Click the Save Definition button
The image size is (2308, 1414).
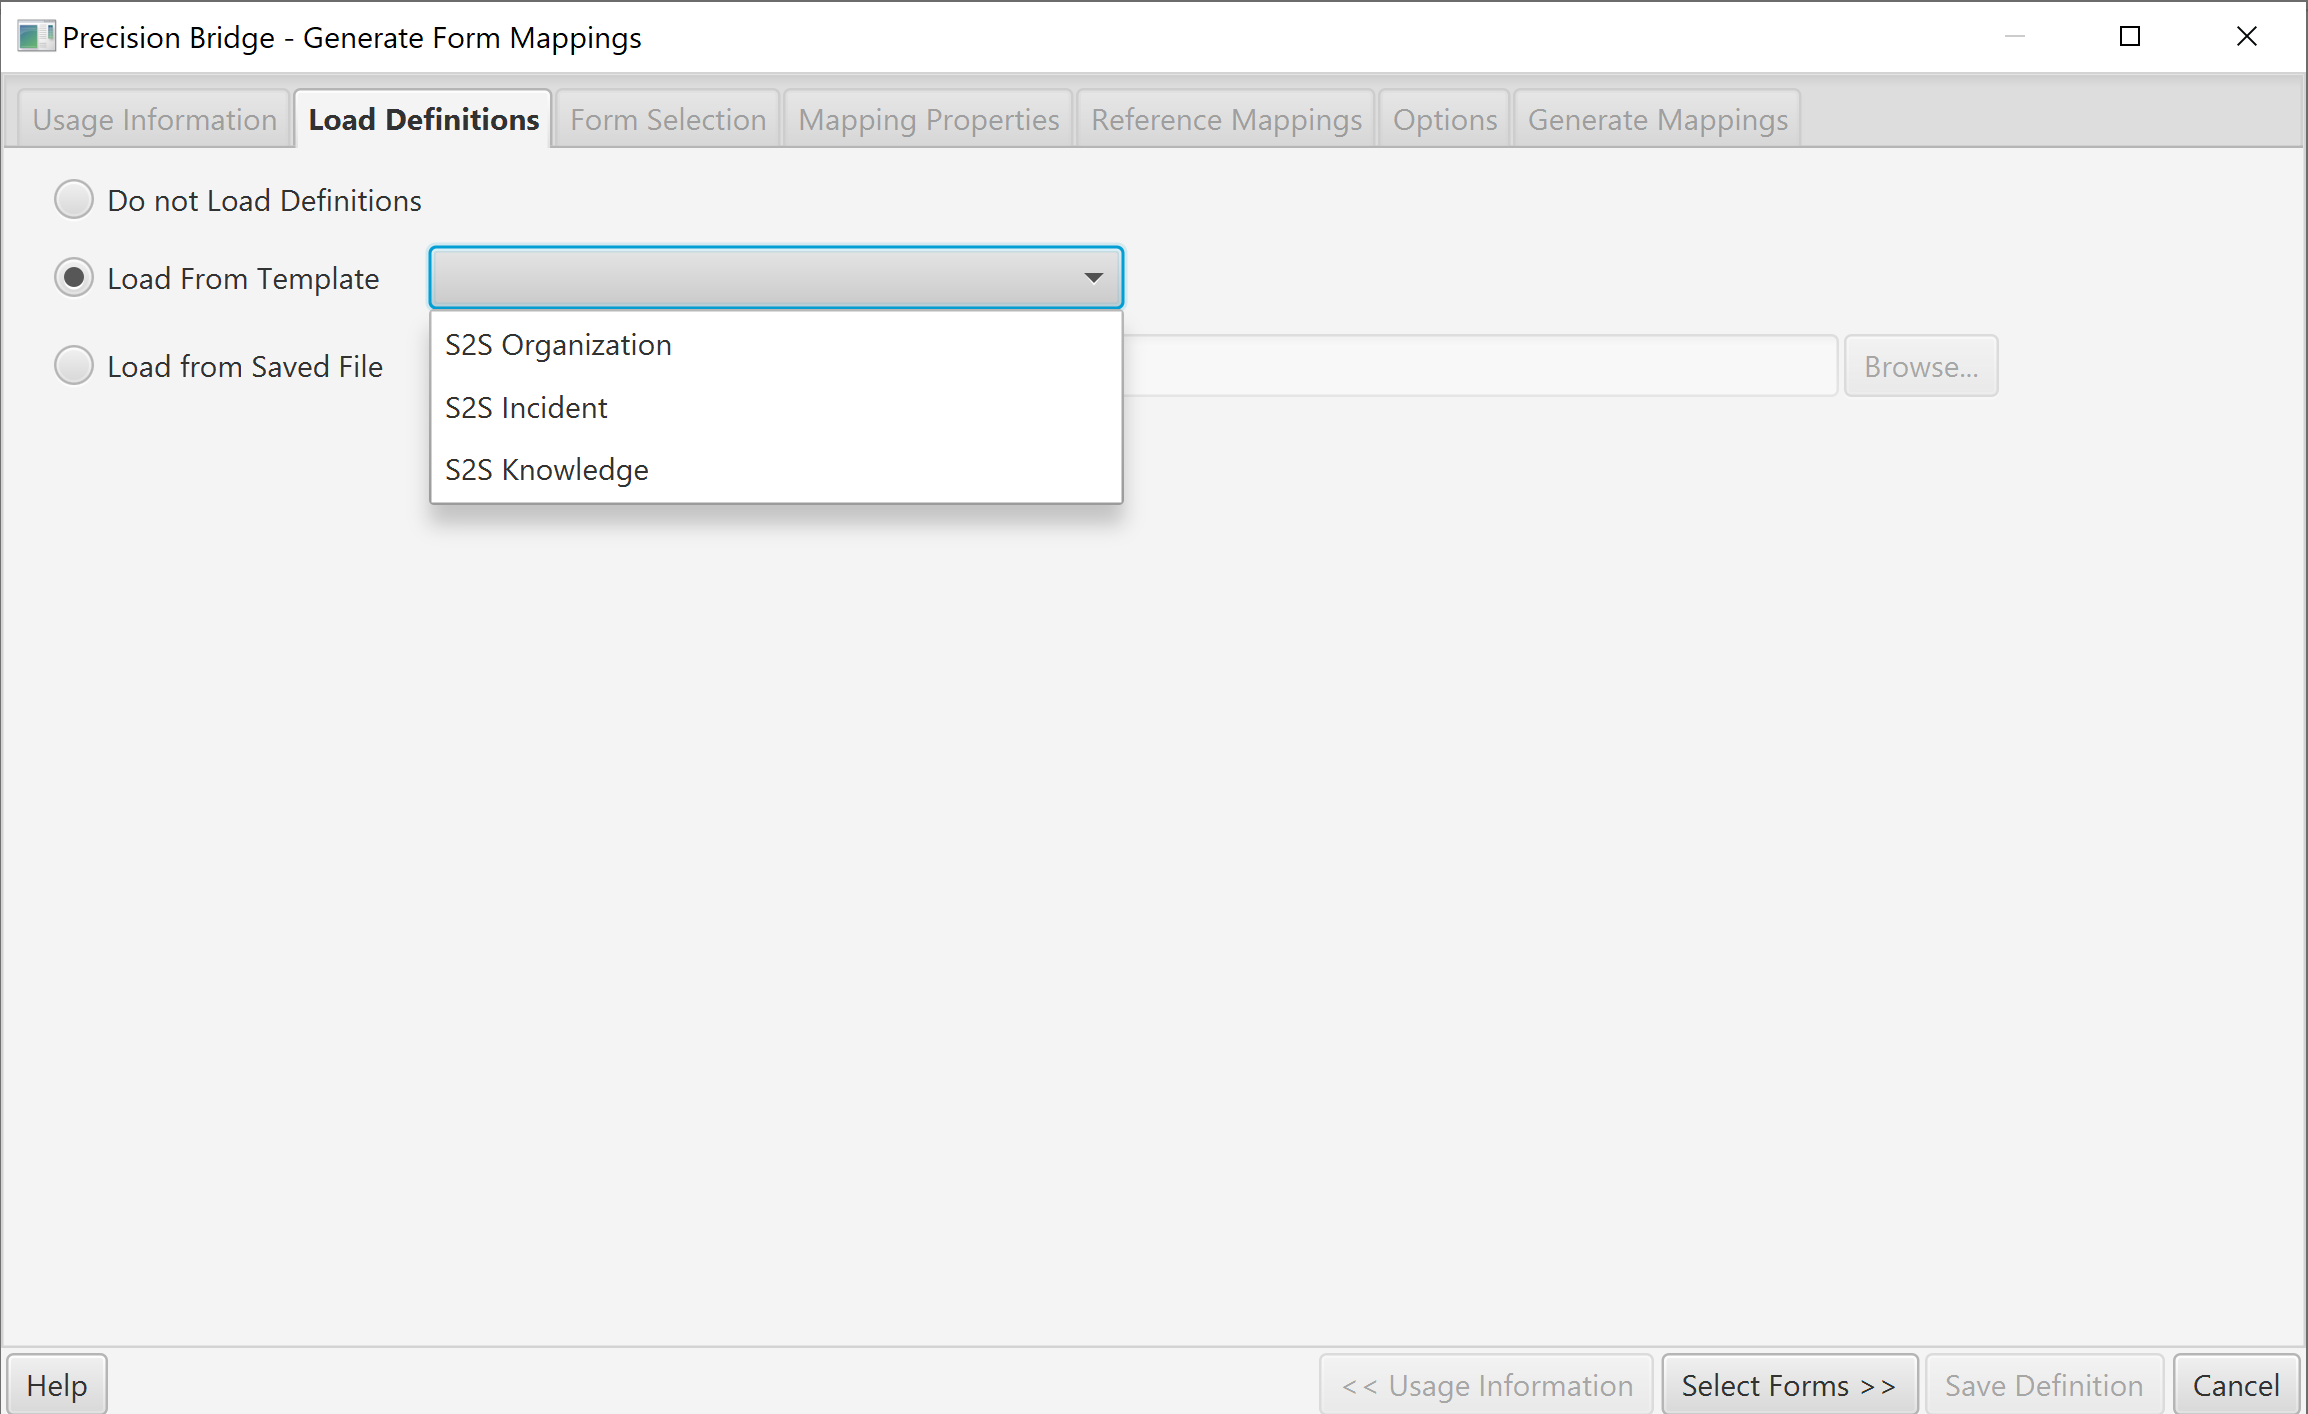[x=2042, y=1384]
